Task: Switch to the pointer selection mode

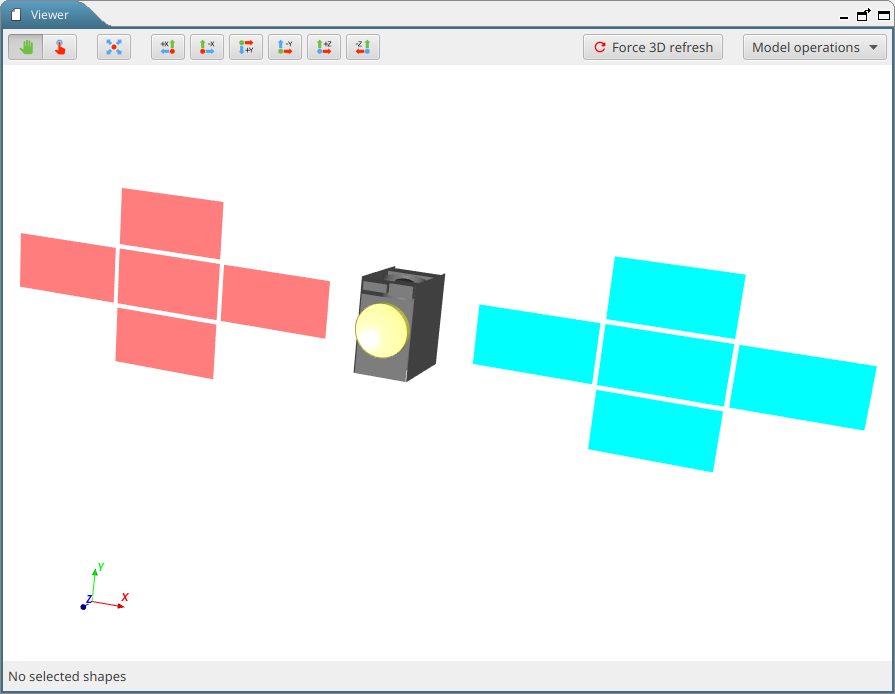Action: click(59, 46)
